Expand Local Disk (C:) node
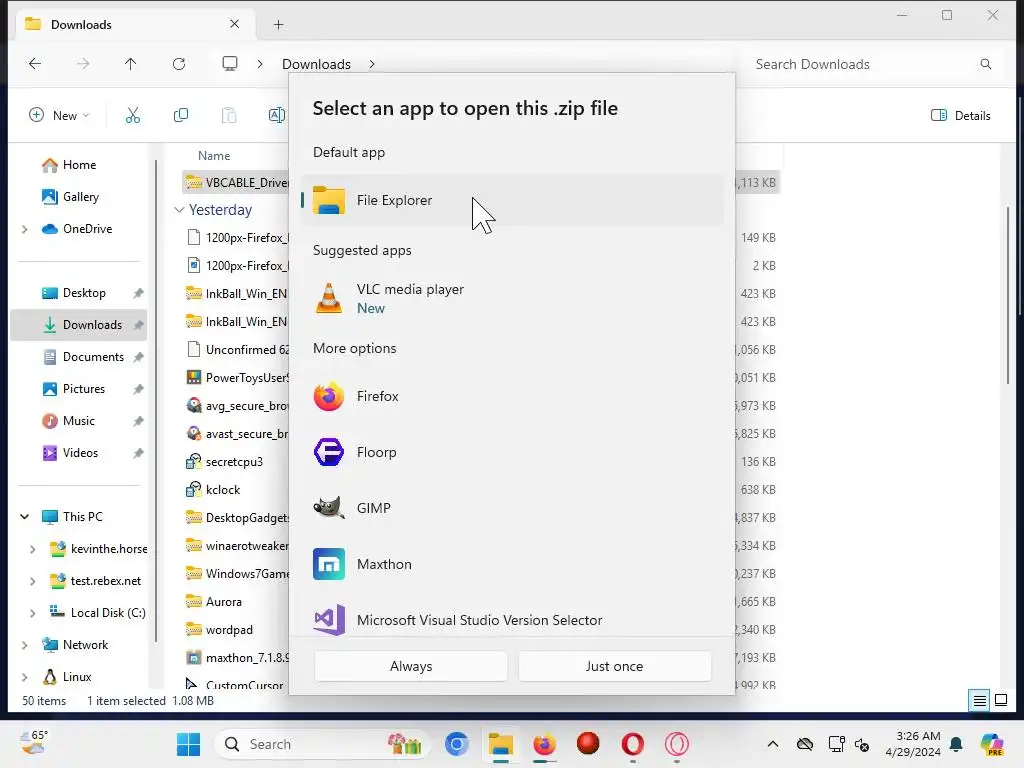 coord(33,613)
